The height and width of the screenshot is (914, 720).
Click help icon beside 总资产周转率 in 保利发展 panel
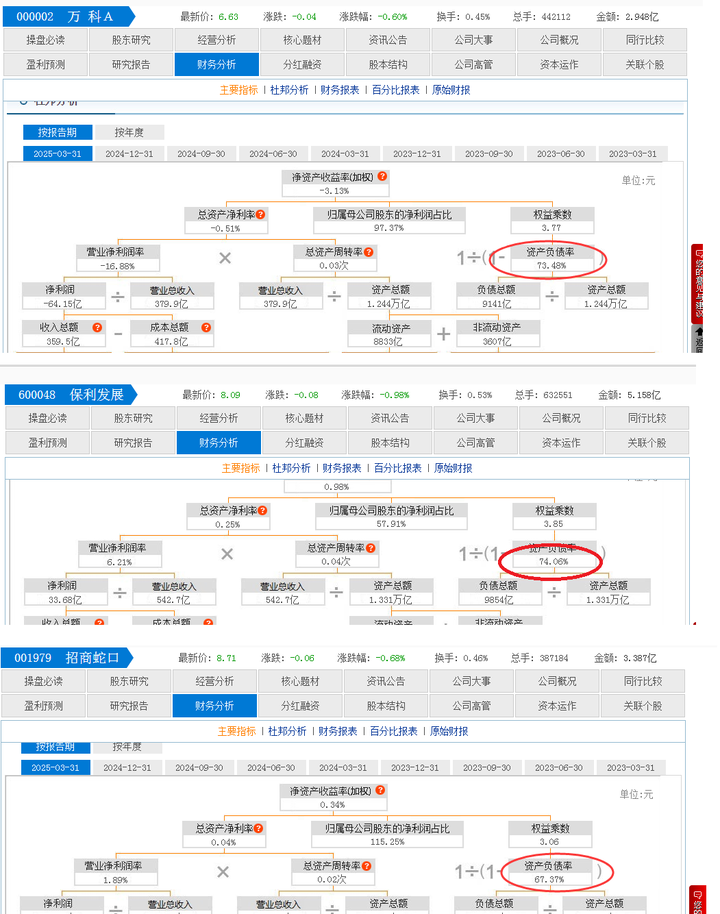coord(371,548)
